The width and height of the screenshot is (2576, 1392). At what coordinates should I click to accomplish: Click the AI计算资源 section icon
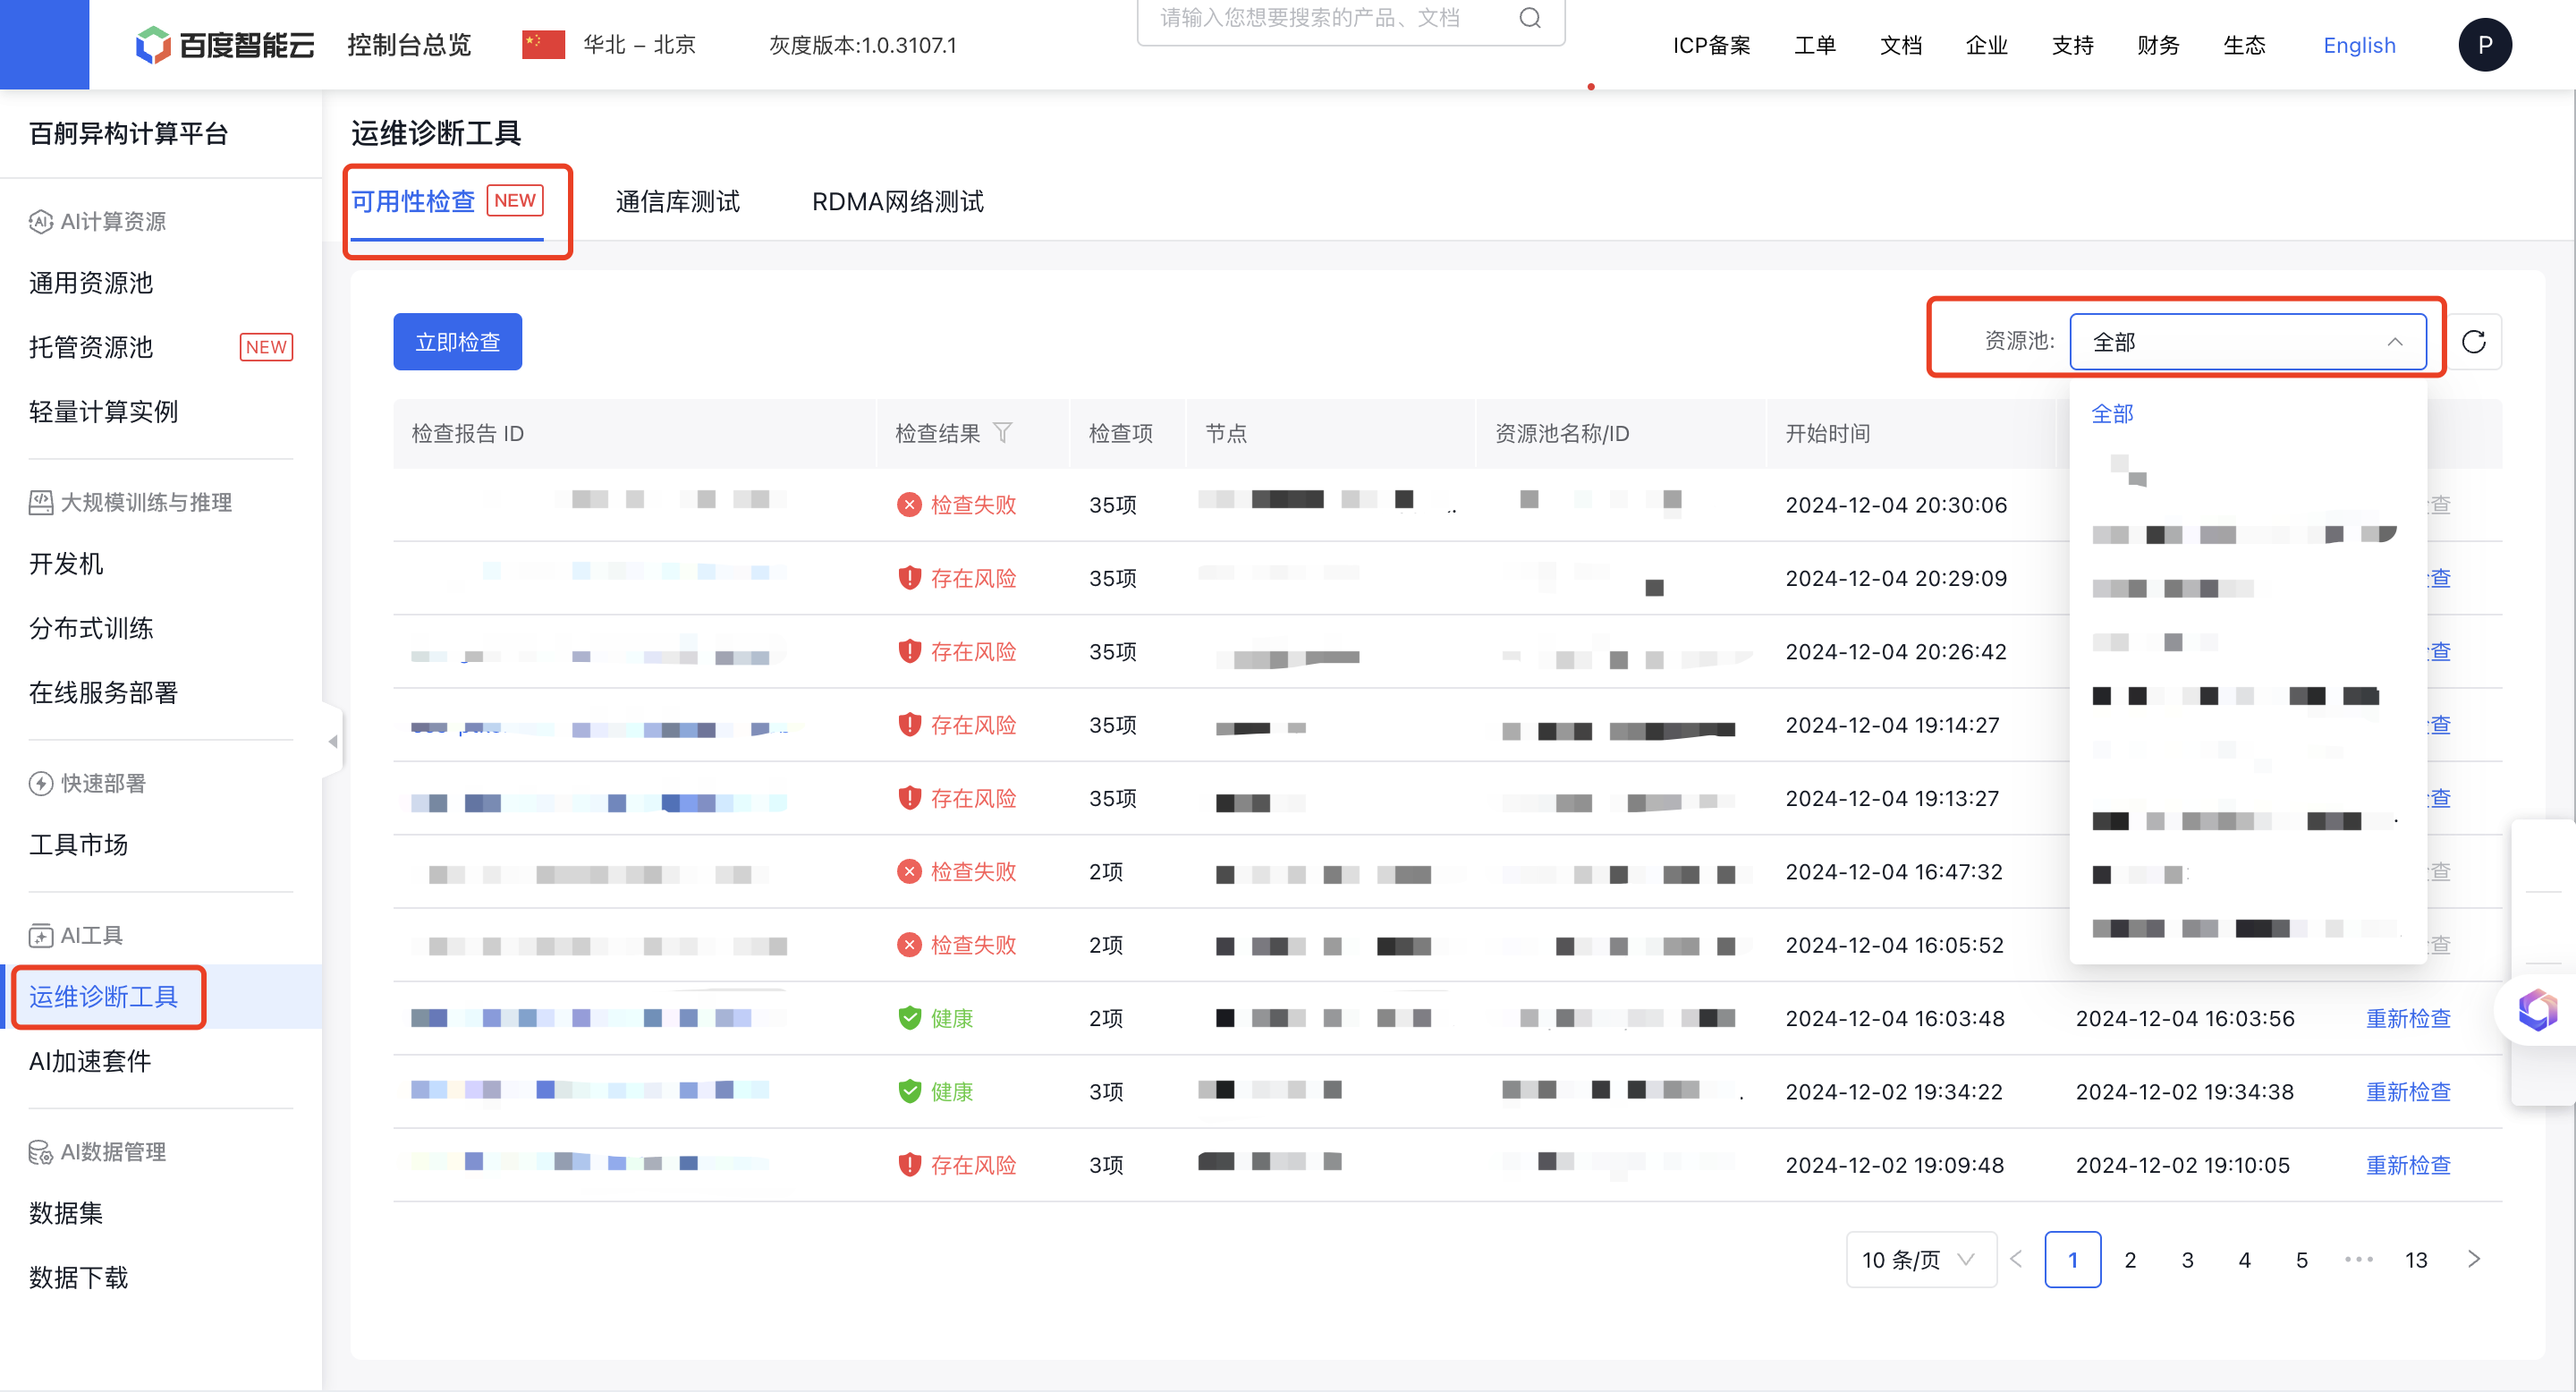point(41,221)
